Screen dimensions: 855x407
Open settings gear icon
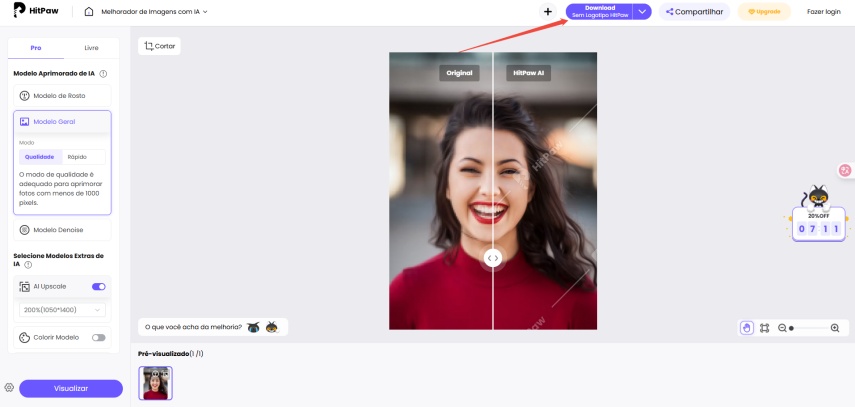coord(9,388)
